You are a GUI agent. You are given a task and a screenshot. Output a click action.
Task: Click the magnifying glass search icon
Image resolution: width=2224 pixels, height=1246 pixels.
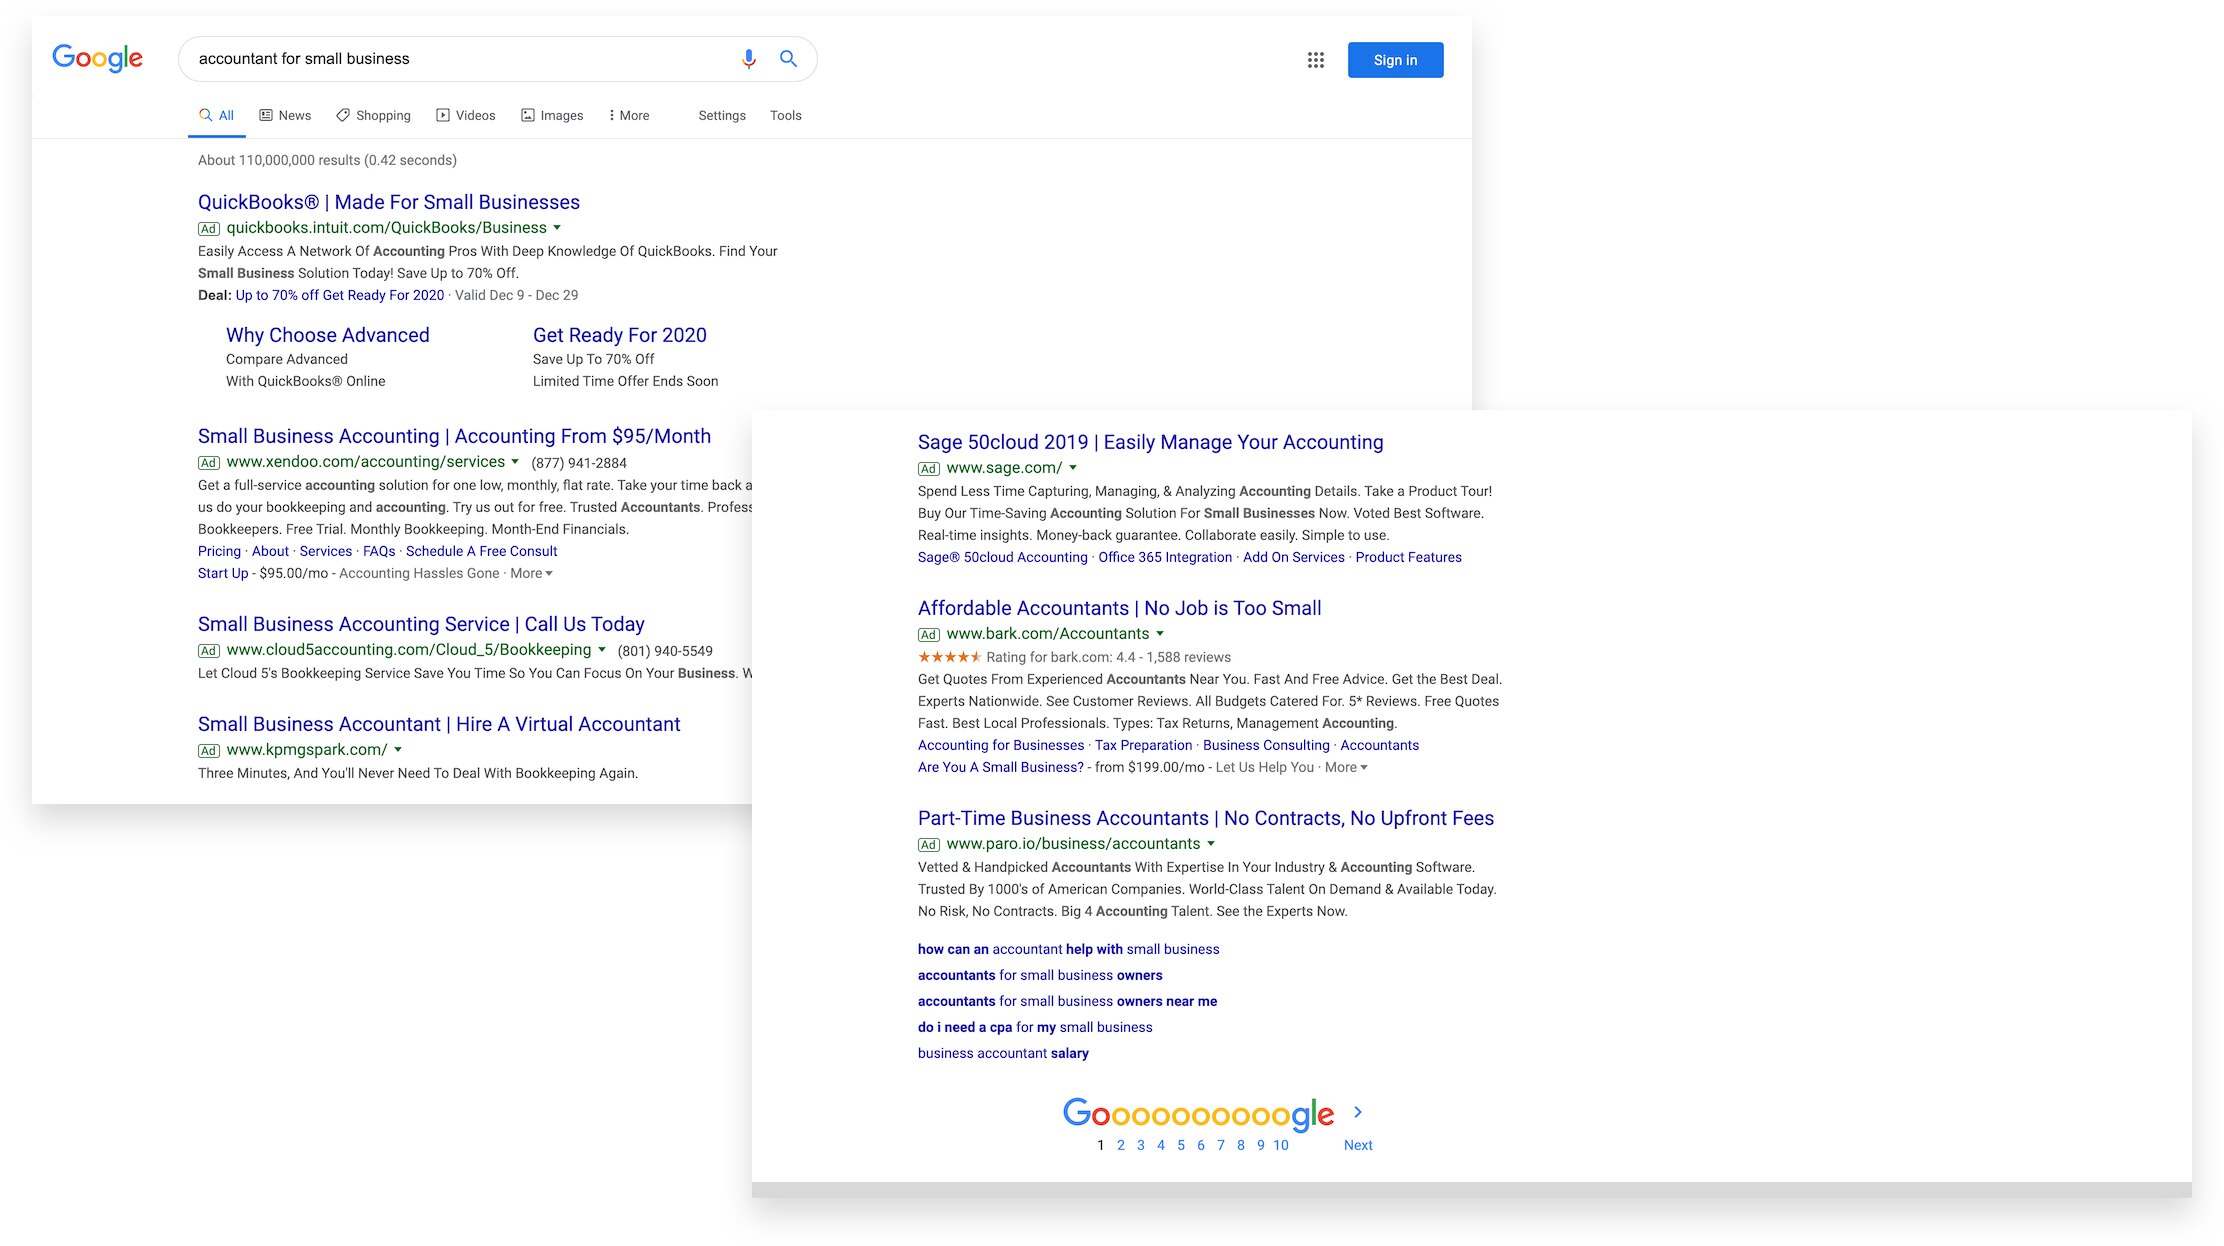coord(788,59)
